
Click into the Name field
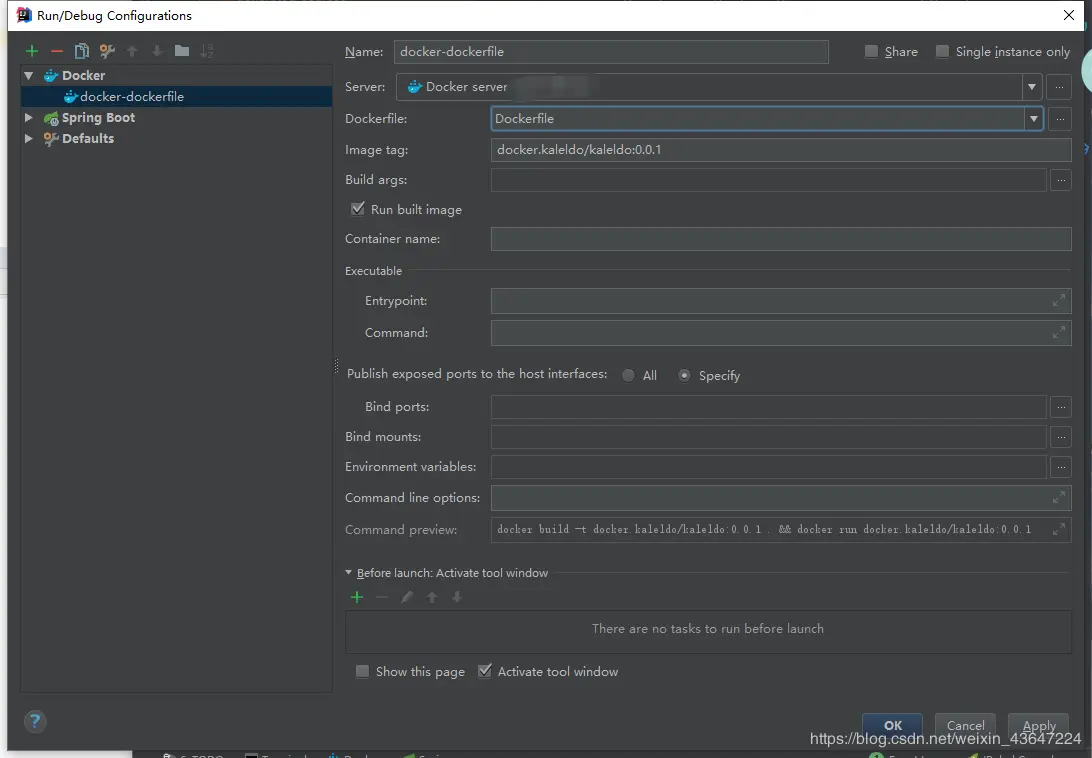(611, 52)
